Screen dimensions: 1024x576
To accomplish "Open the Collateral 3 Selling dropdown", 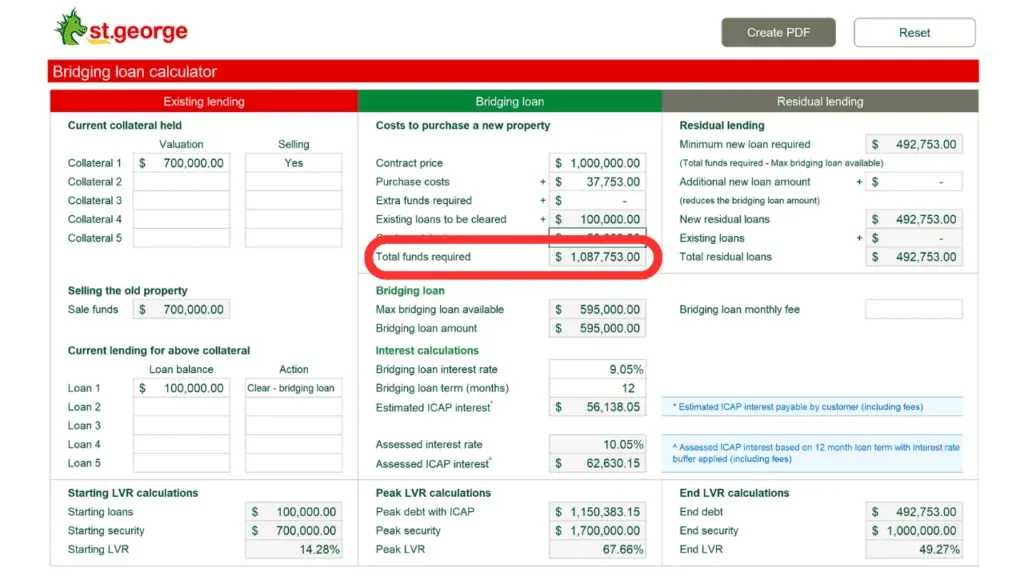I will 293,200.
